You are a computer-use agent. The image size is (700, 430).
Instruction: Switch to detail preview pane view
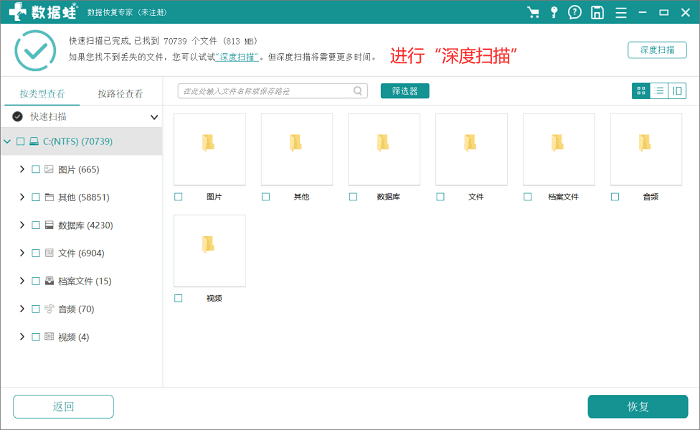[x=677, y=91]
